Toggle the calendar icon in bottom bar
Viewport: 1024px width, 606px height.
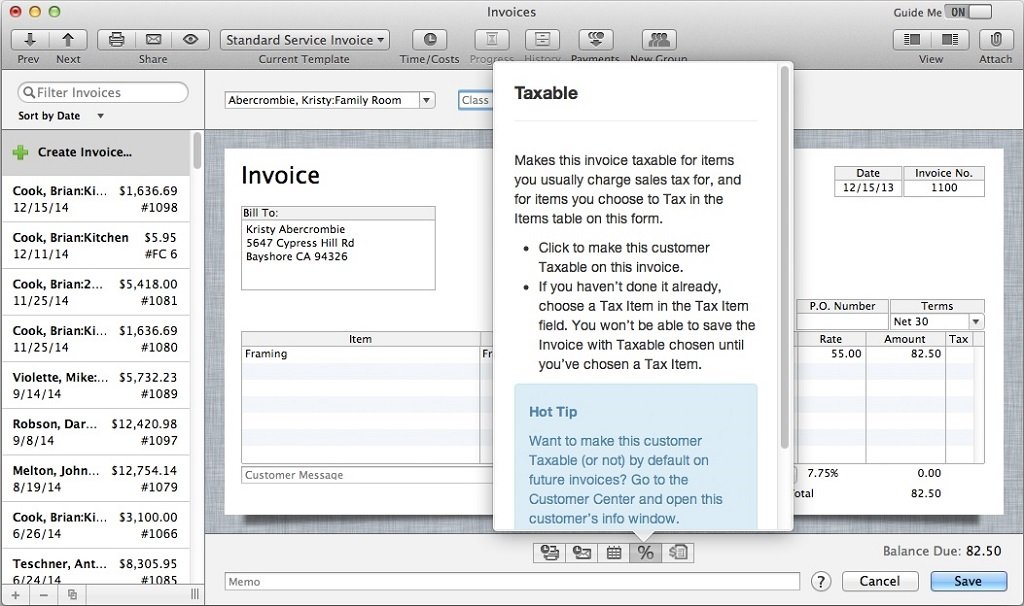[613, 552]
